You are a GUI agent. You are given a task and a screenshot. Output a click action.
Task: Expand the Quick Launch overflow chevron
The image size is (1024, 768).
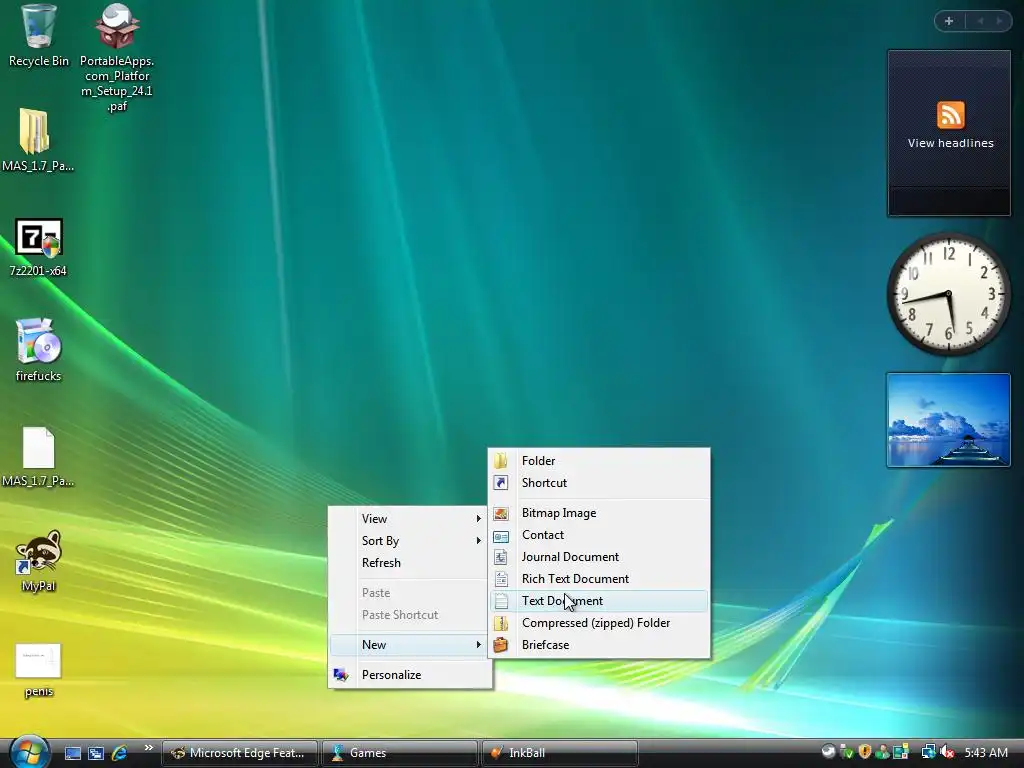[x=149, y=748]
